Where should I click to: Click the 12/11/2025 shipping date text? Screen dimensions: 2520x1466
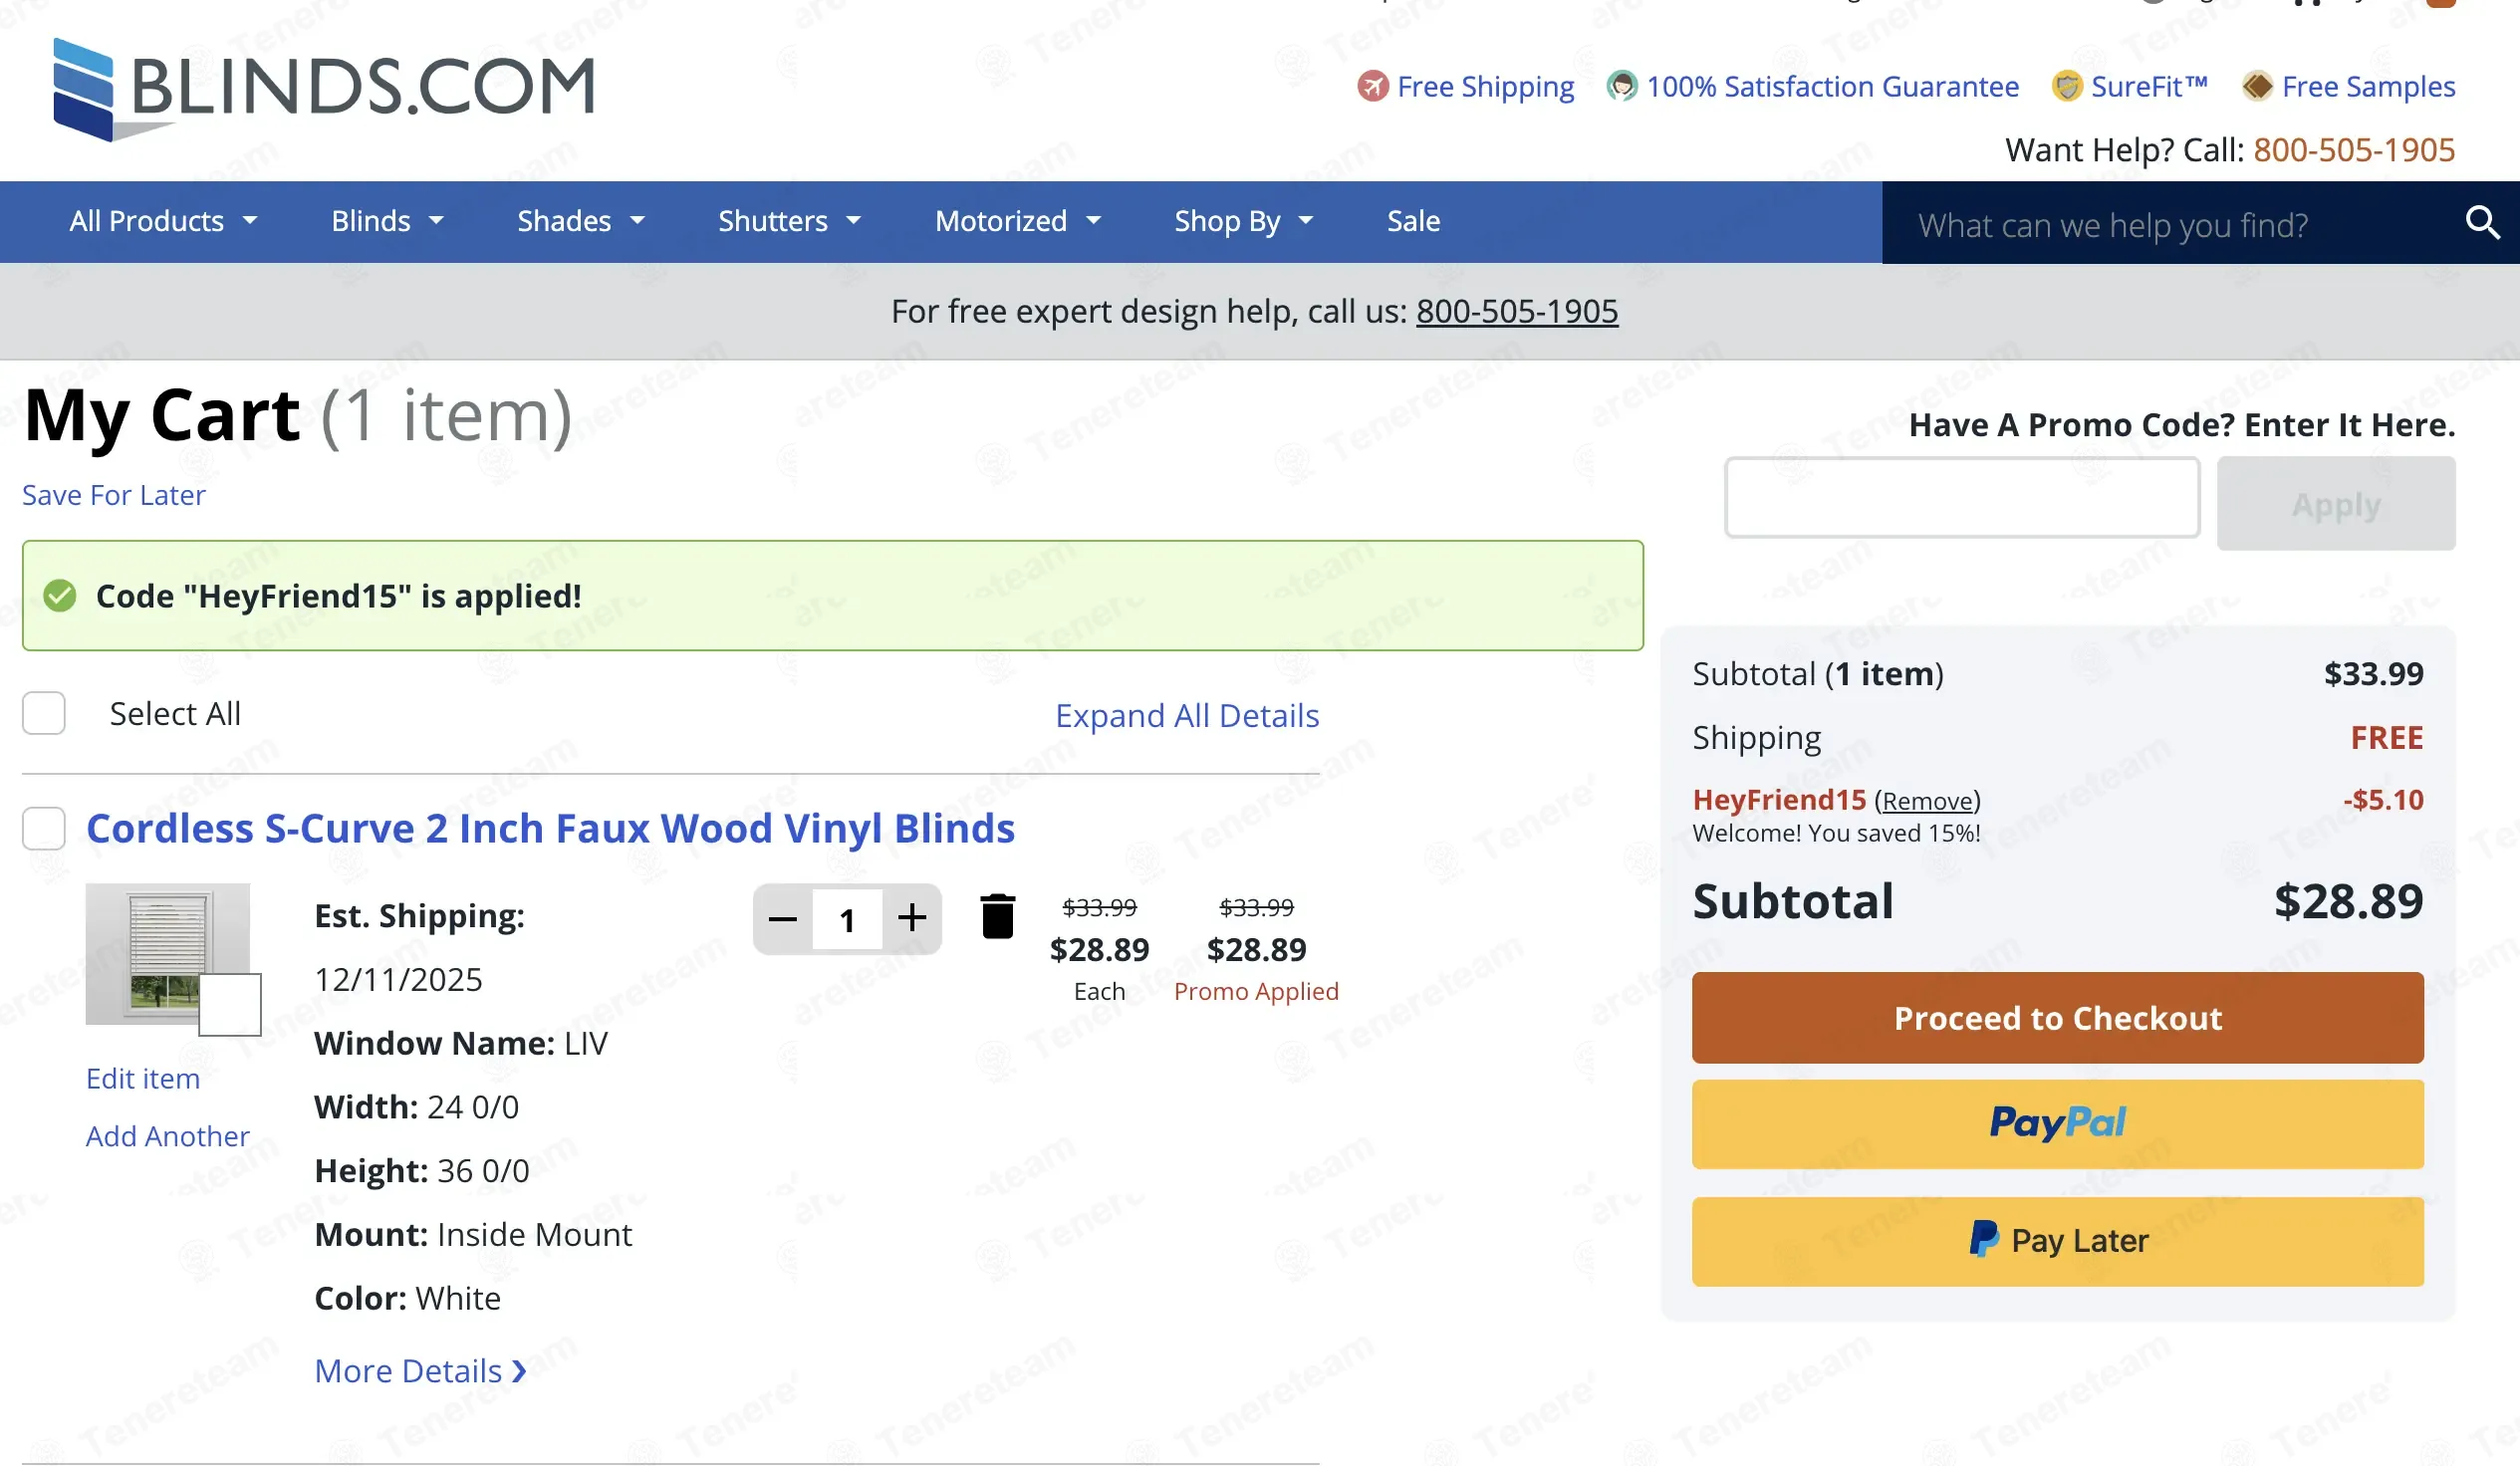click(x=398, y=979)
